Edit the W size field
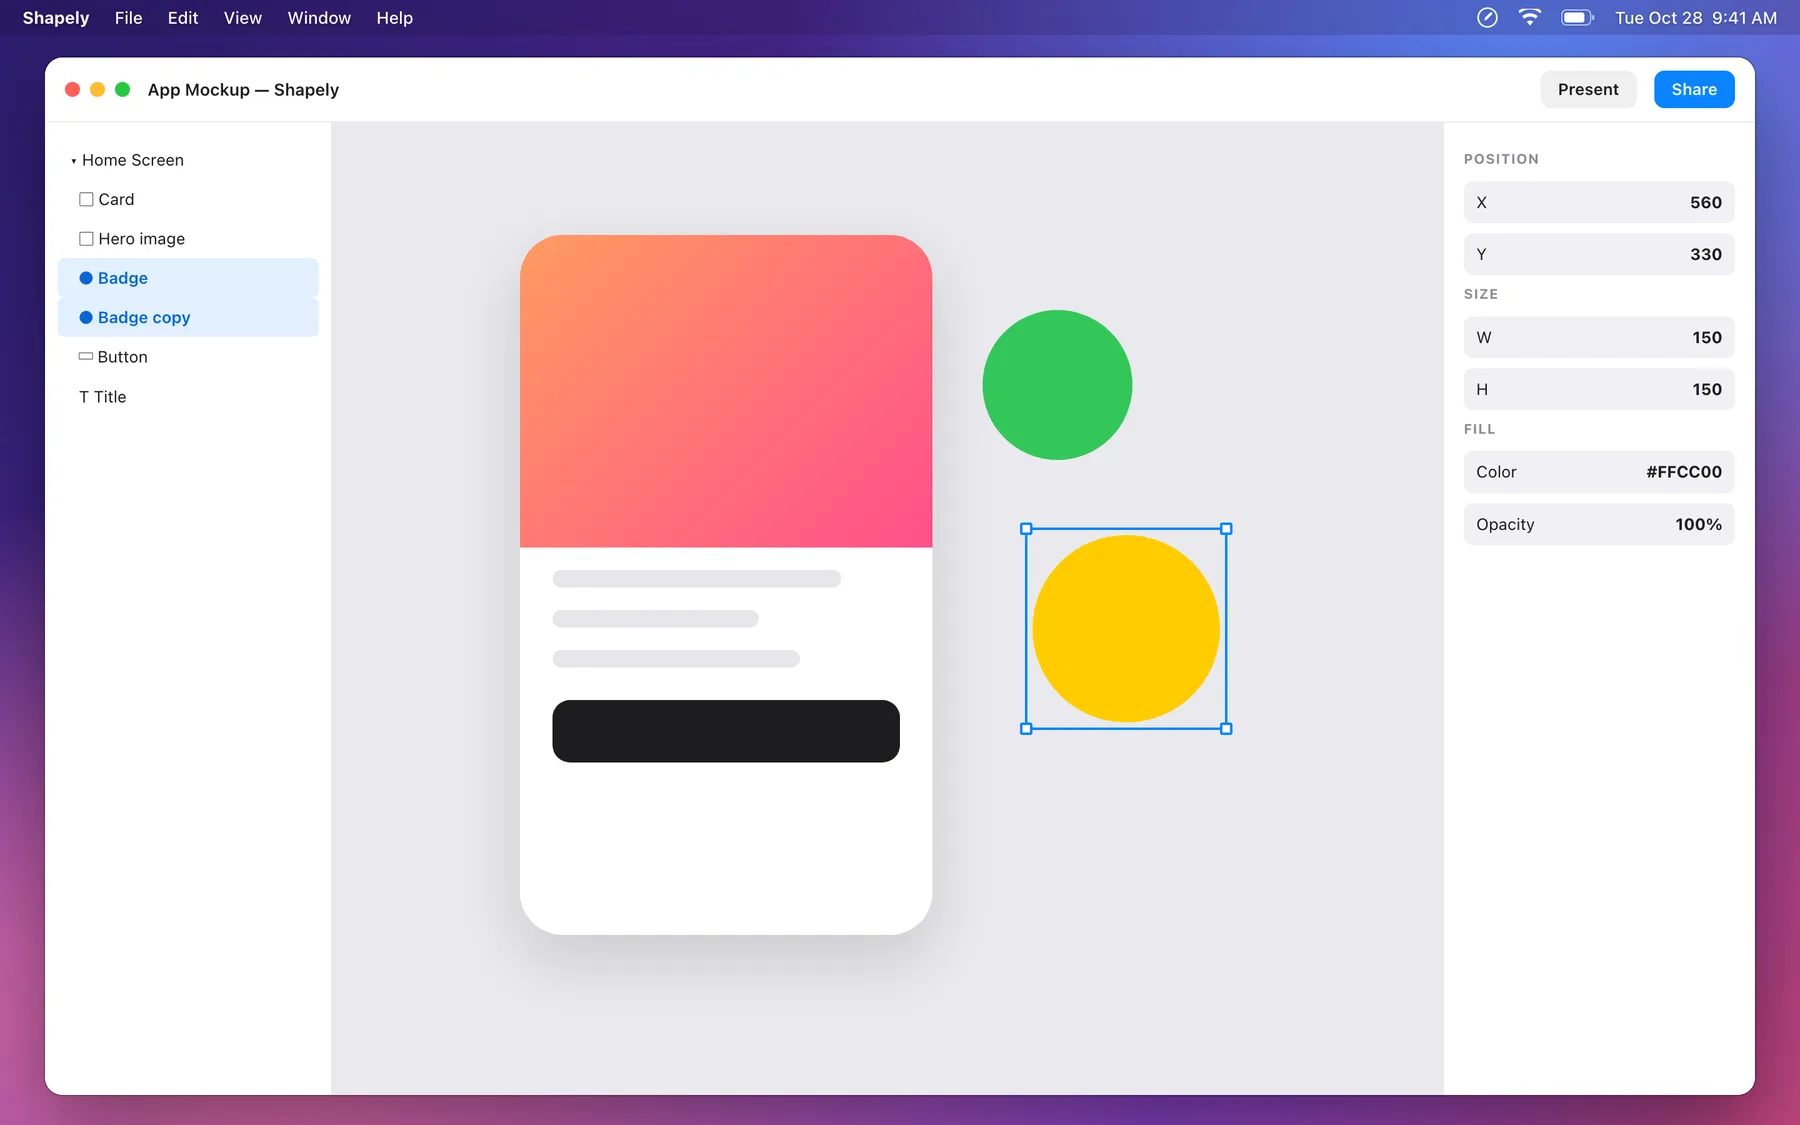This screenshot has width=1800, height=1125. click(1599, 337)
